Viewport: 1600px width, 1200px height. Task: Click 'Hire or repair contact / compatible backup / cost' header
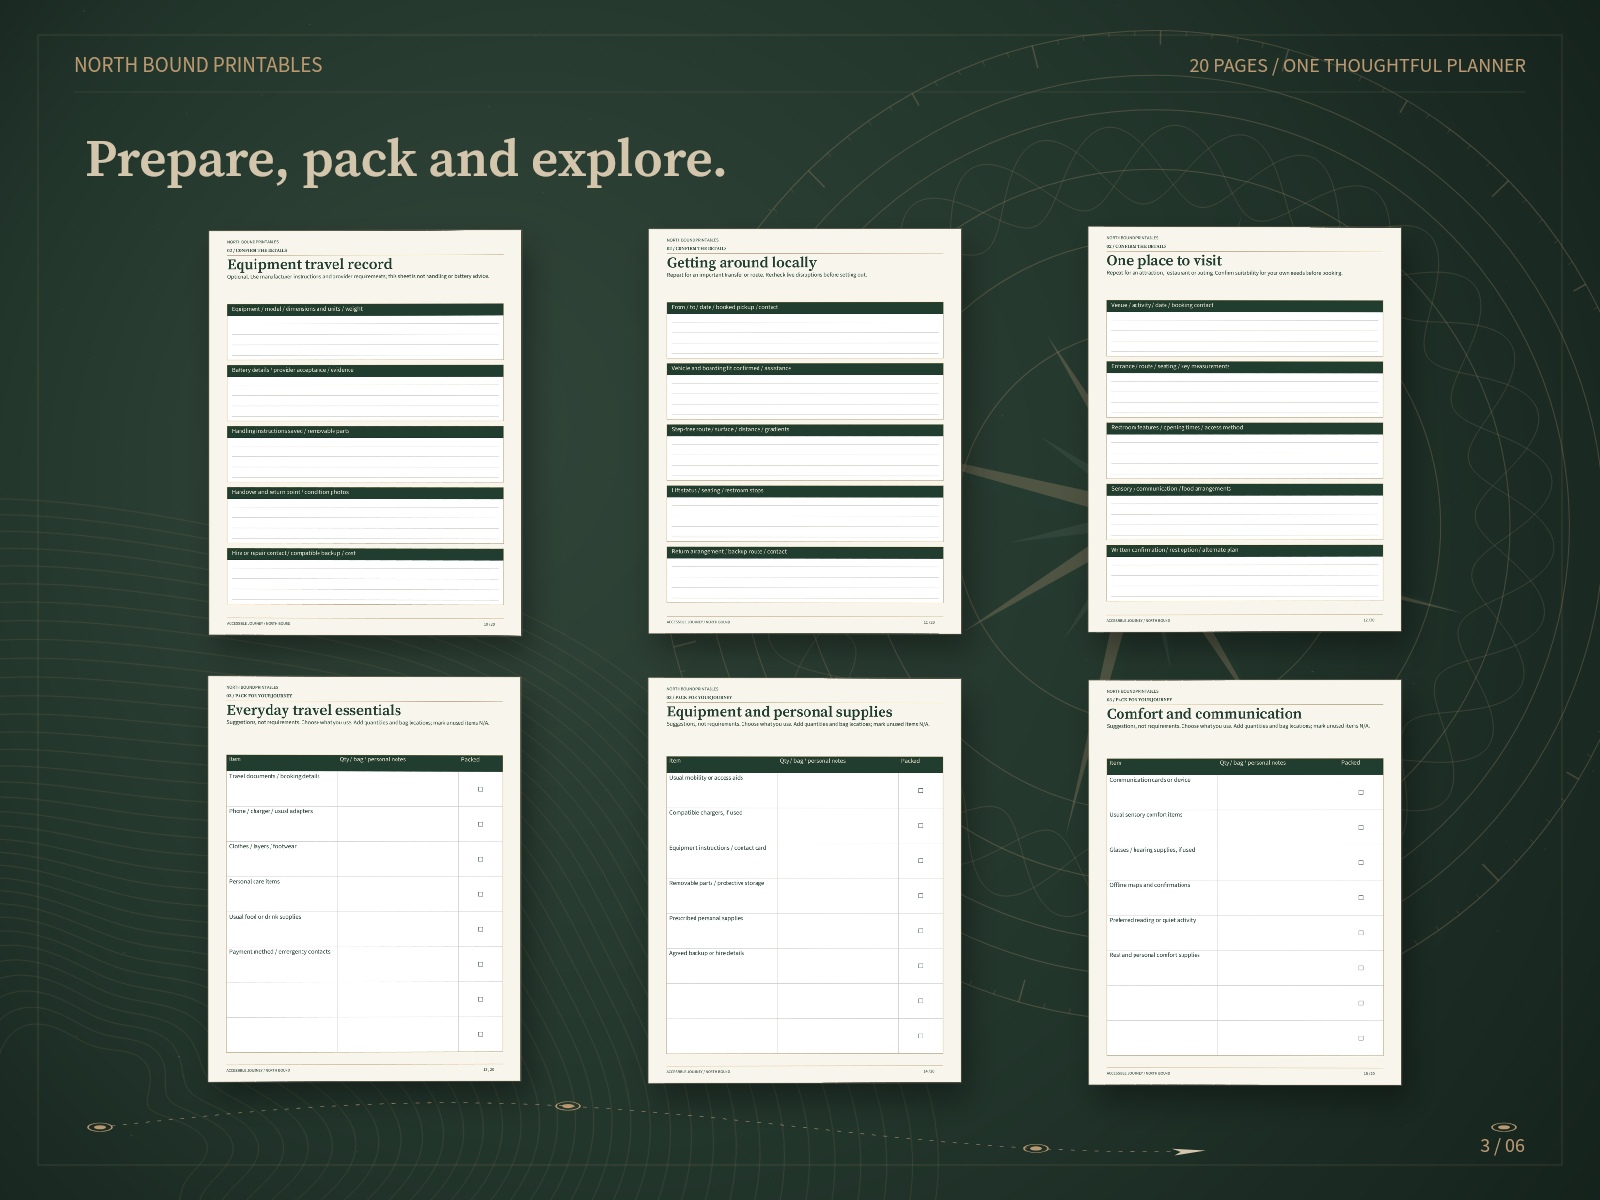(x=365, y=553)
